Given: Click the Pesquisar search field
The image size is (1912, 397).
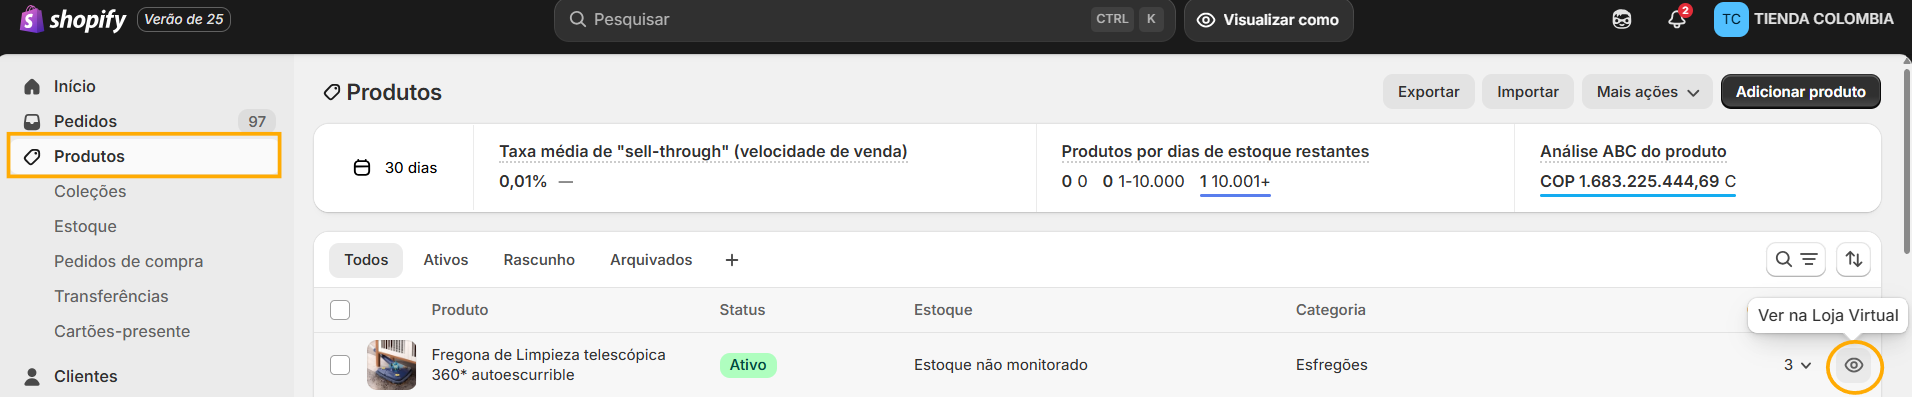Looking at the screenshot, I should (864, 20).
